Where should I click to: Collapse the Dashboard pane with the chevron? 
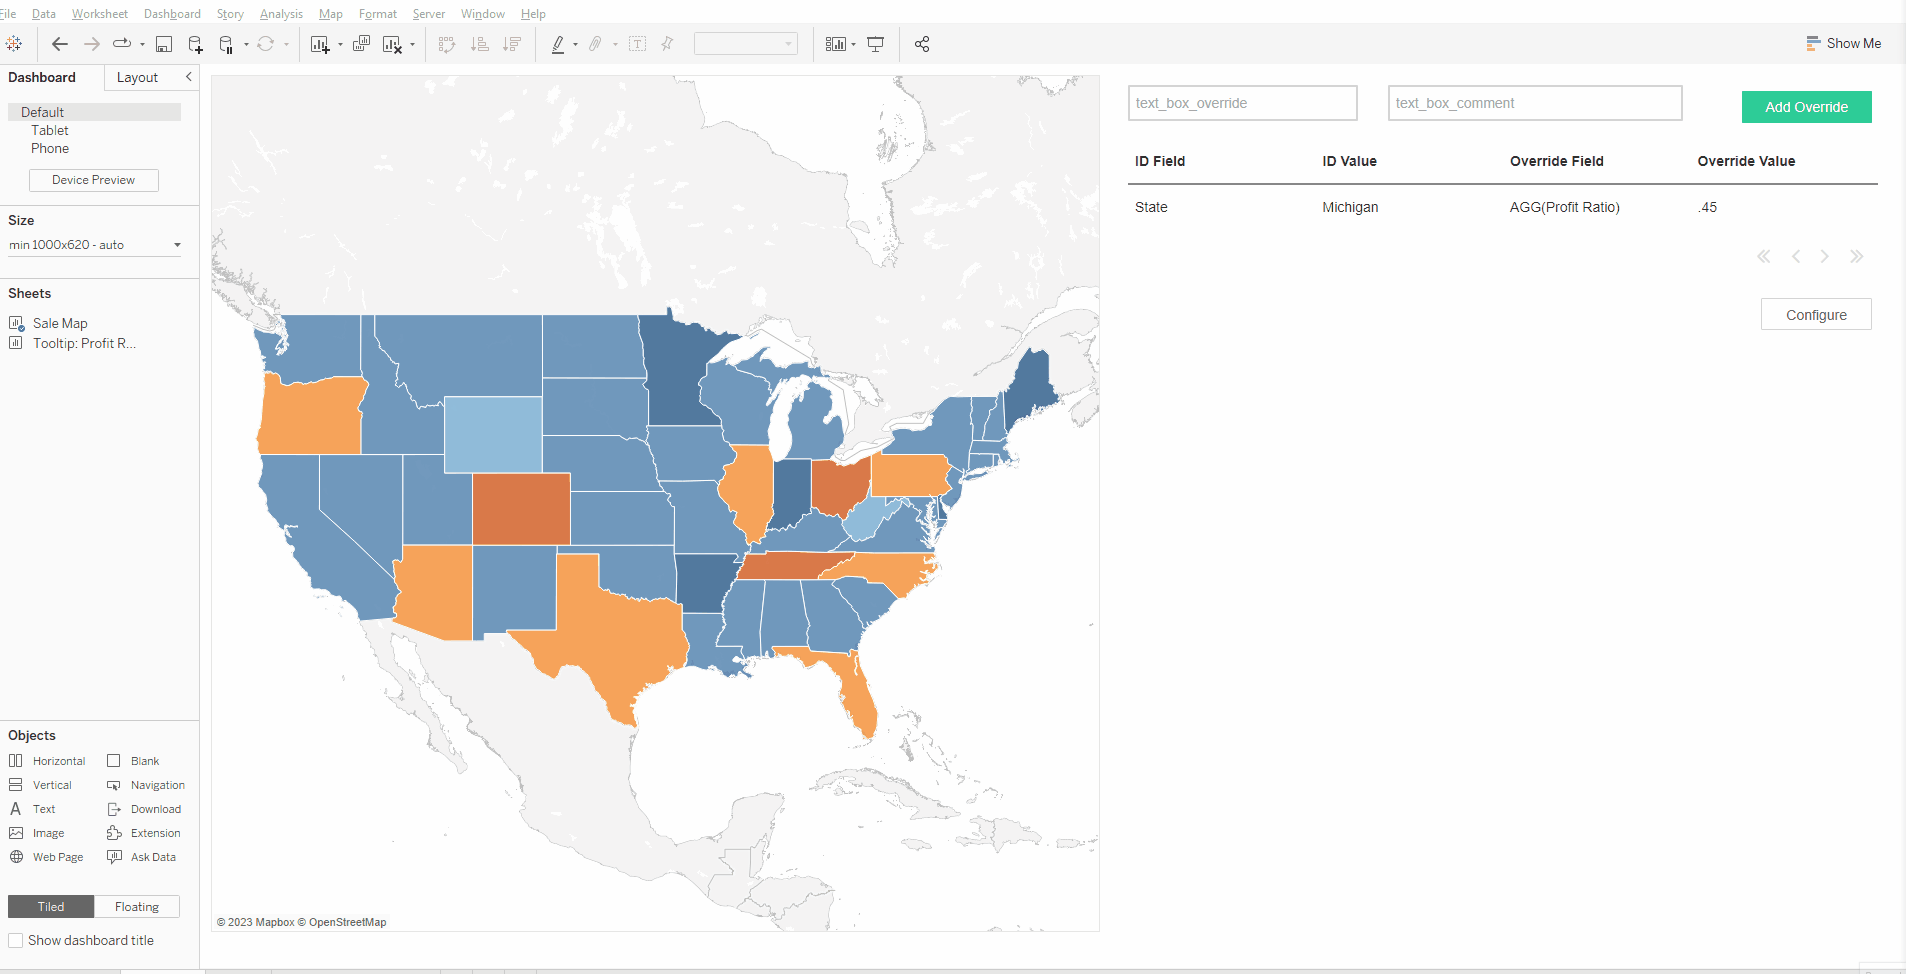189,77
